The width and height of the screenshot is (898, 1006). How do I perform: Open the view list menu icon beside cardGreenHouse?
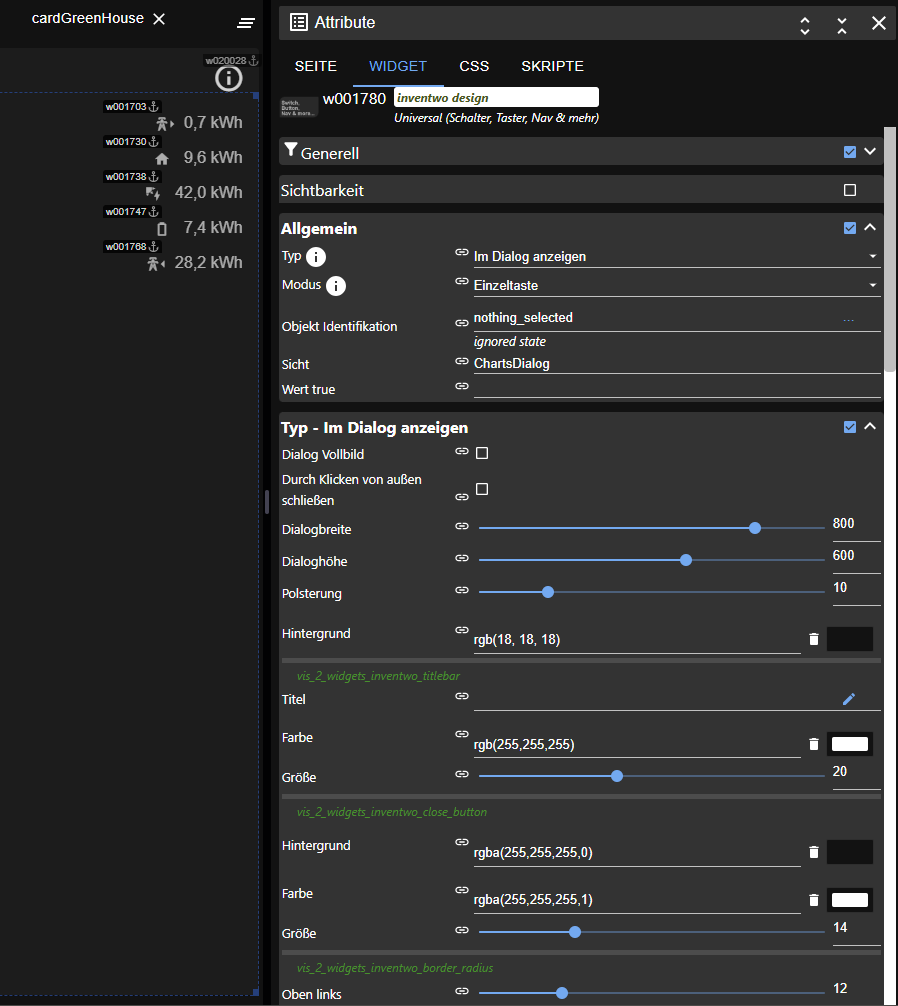tap(246, 22)
